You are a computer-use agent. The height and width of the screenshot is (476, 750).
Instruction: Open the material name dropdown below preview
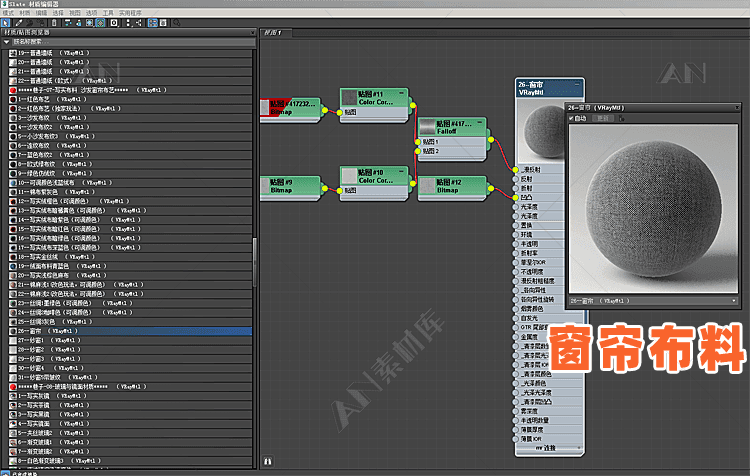[x=736, y=299]
